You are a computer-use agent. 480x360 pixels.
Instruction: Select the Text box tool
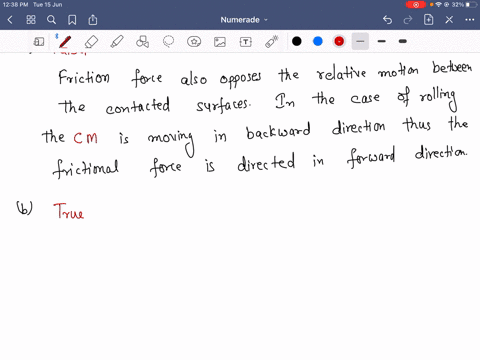(246, 42)
